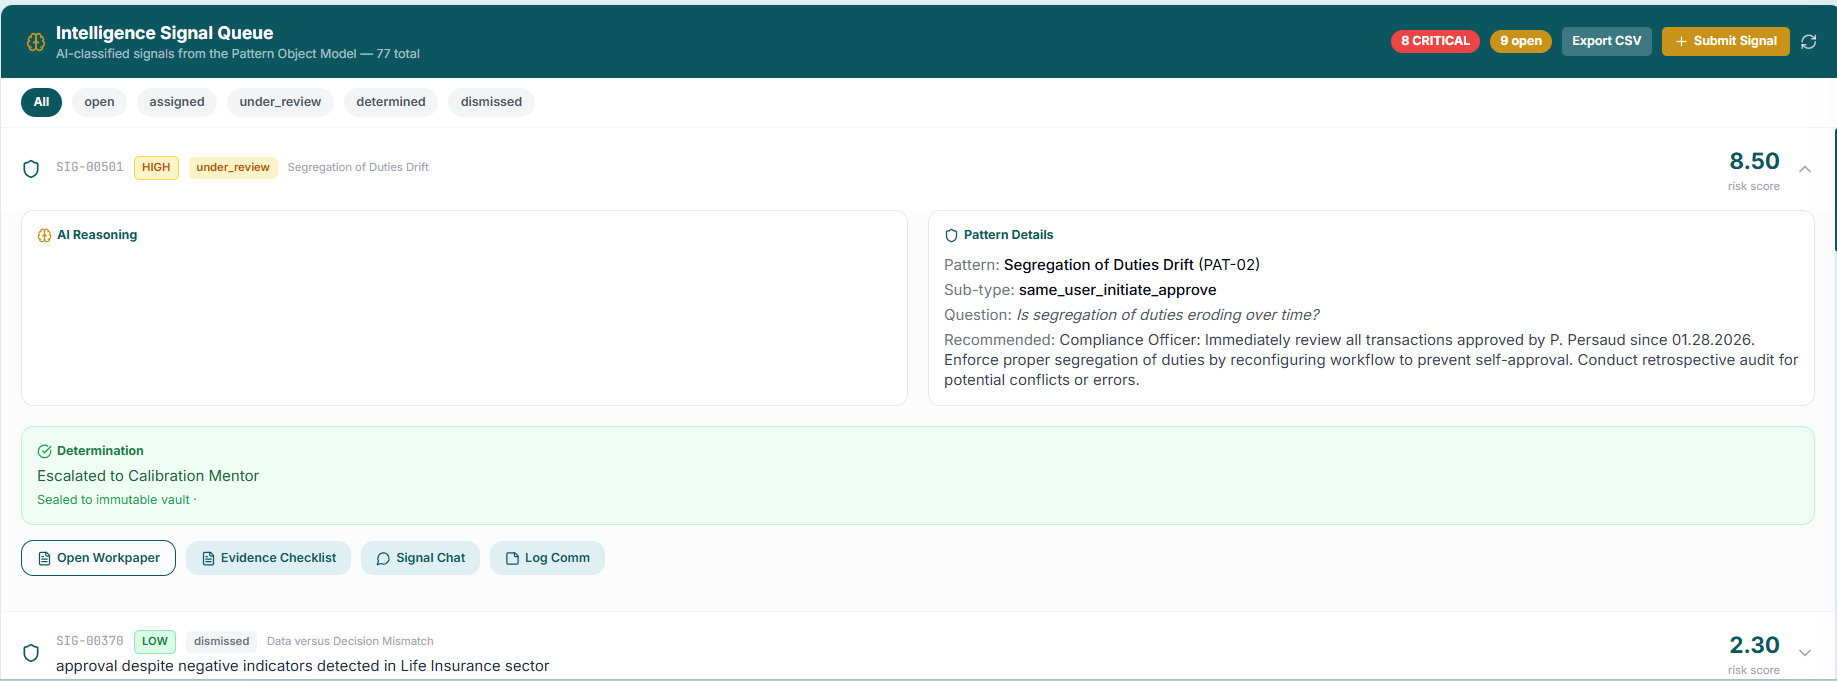This screenshot has height=681, width=1837.
Task: Click the Pattern Details shield icon
Action: tap(951, 235)
